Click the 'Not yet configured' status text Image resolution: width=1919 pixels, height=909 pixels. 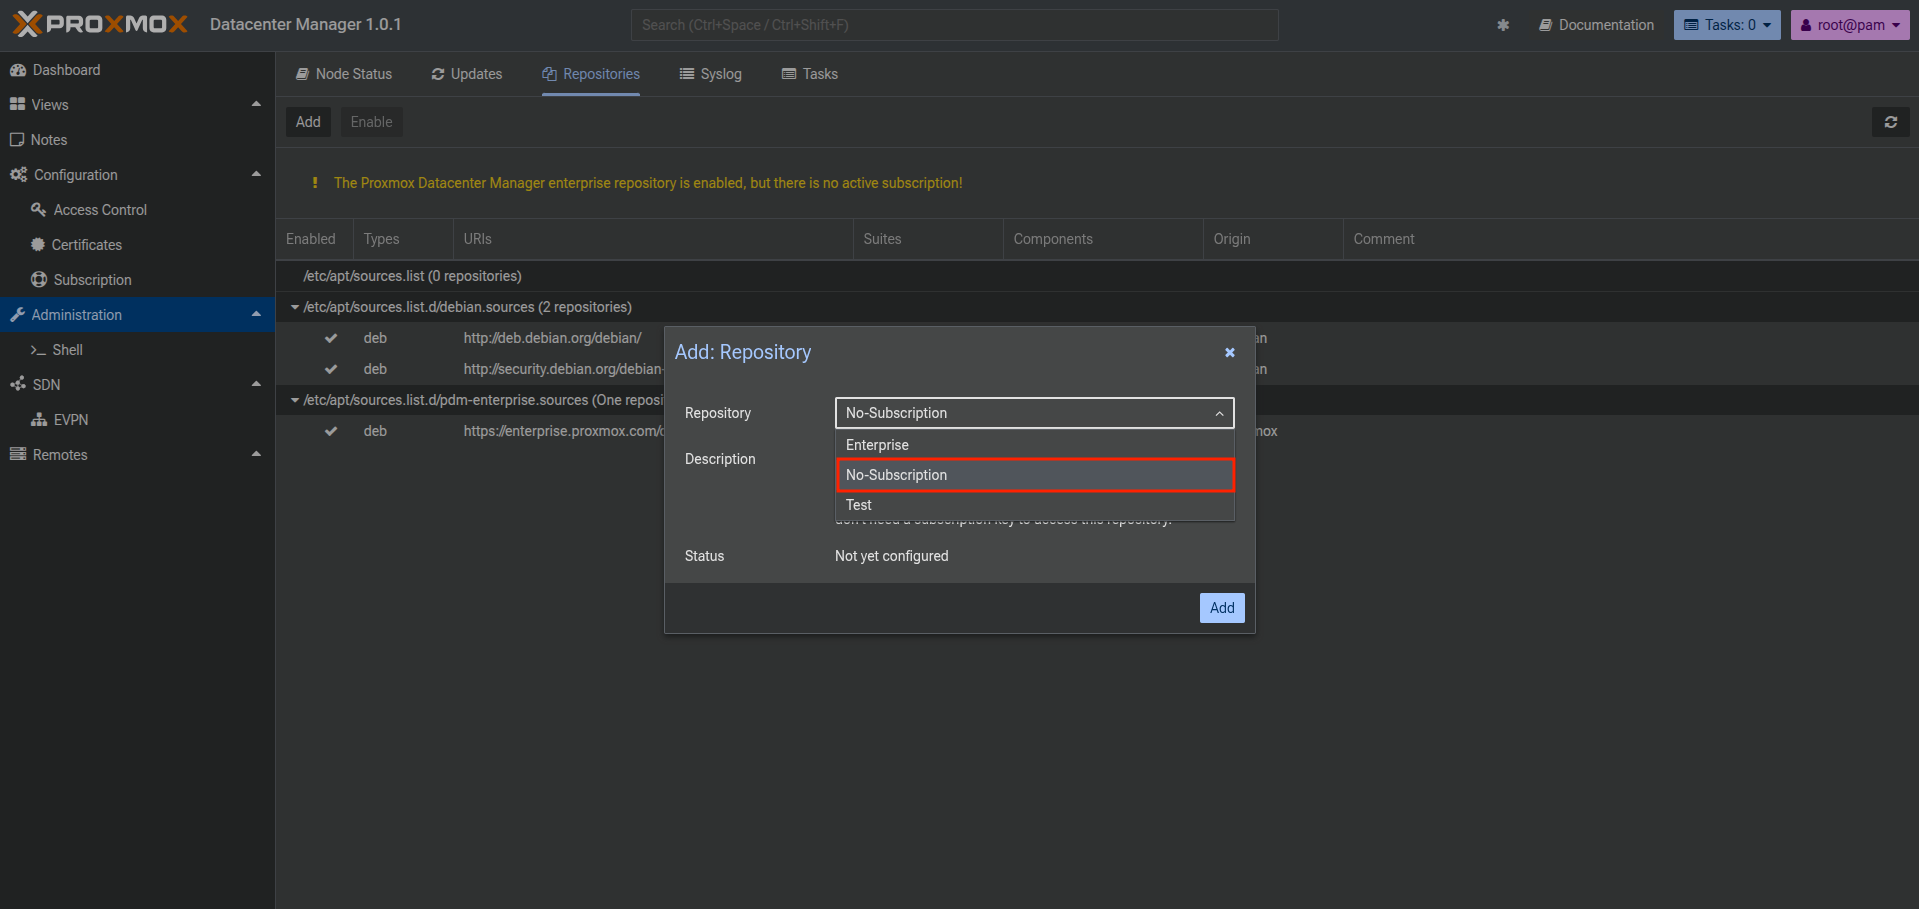[892, 556]
